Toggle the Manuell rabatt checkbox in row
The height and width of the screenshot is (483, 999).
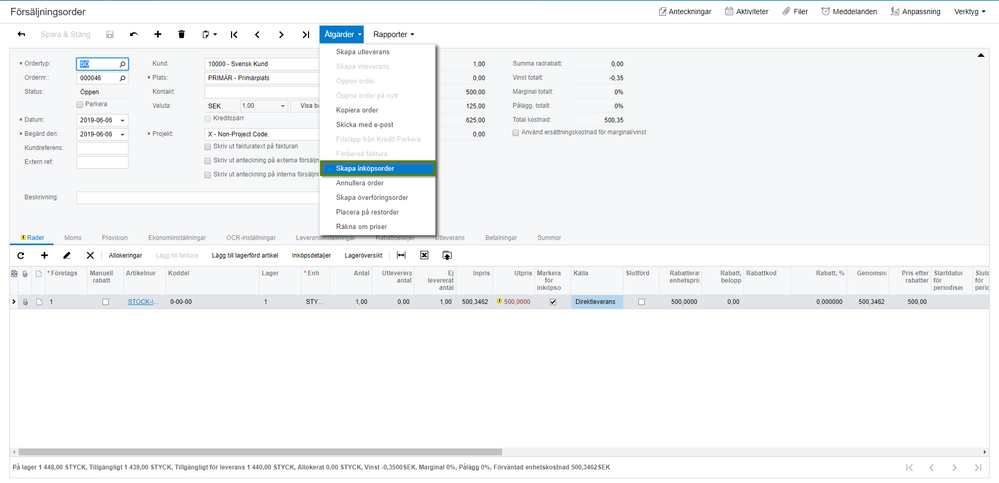(106, 302)
